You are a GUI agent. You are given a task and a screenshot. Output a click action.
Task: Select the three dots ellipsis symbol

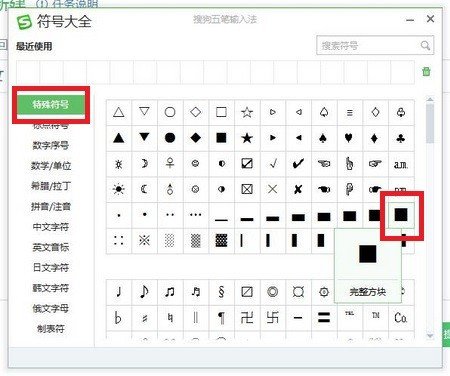tap(196, 215)
